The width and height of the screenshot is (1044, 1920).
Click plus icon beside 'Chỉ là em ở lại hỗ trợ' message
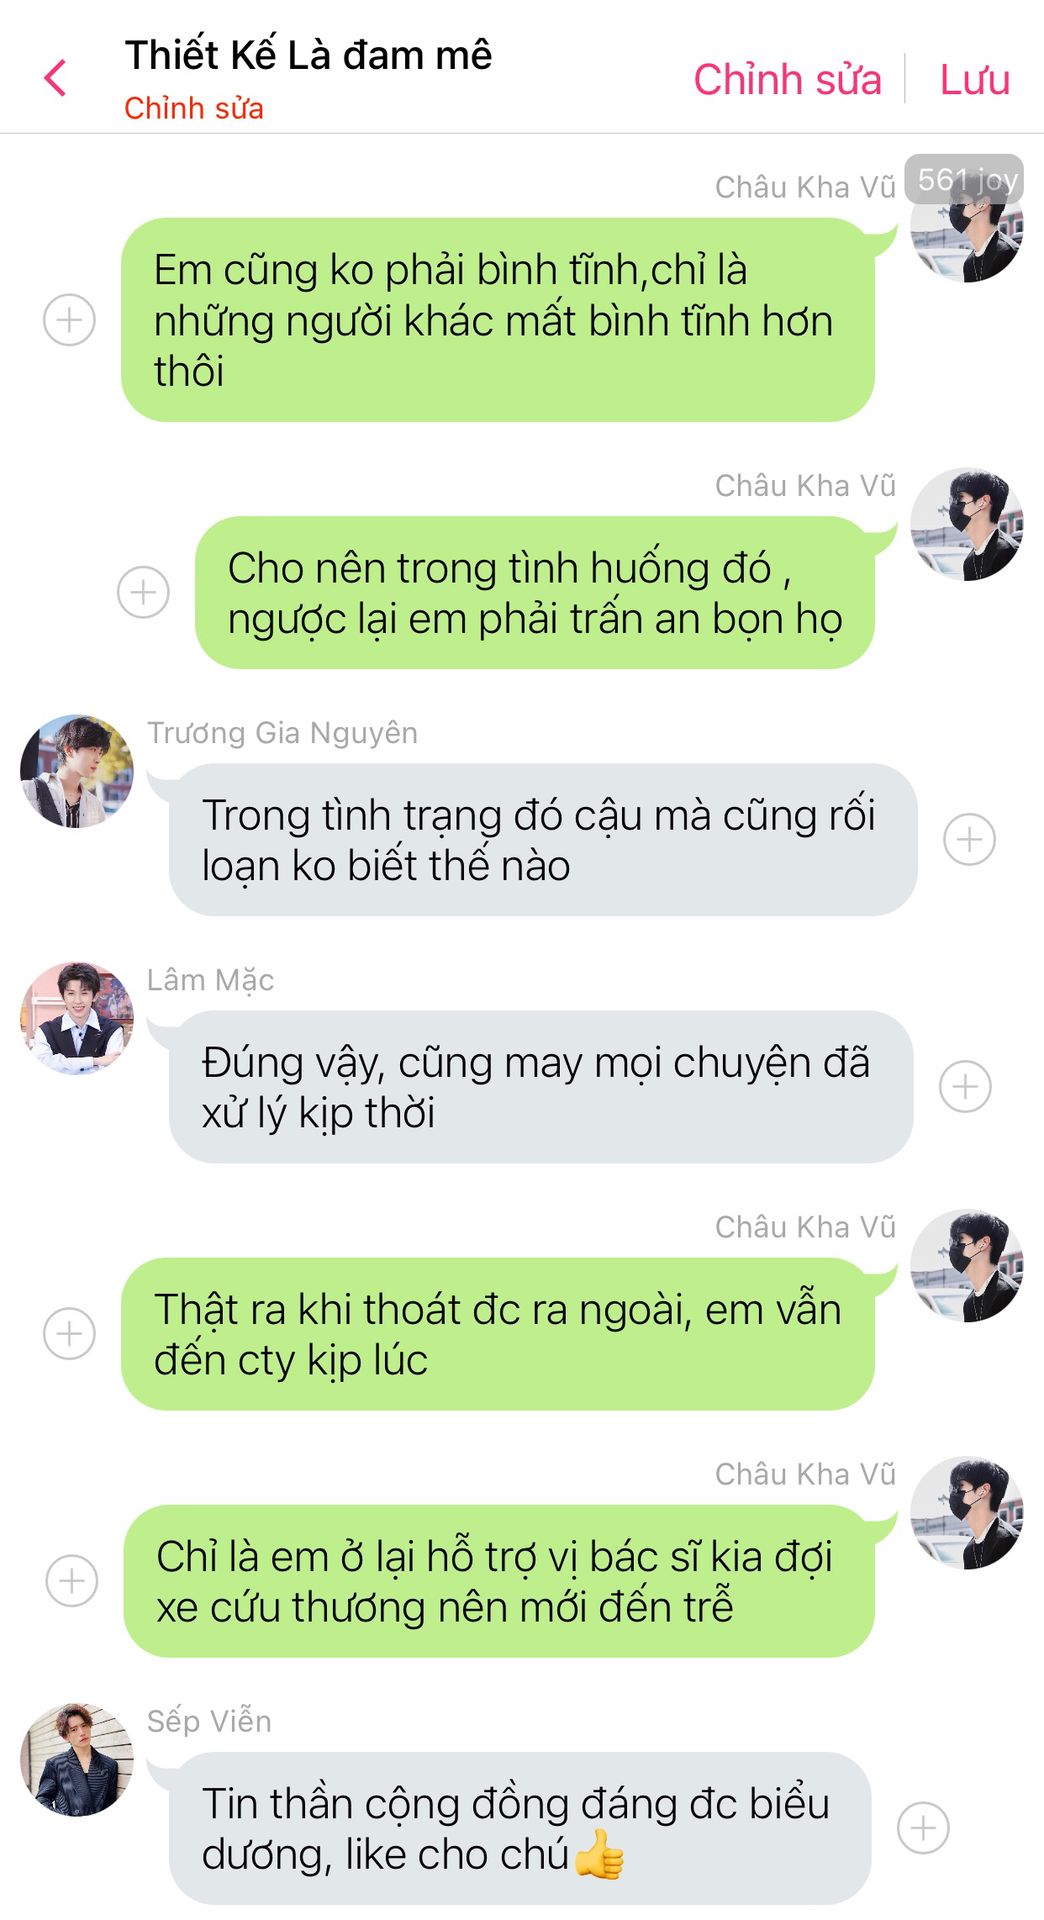tap(72, 1580)
